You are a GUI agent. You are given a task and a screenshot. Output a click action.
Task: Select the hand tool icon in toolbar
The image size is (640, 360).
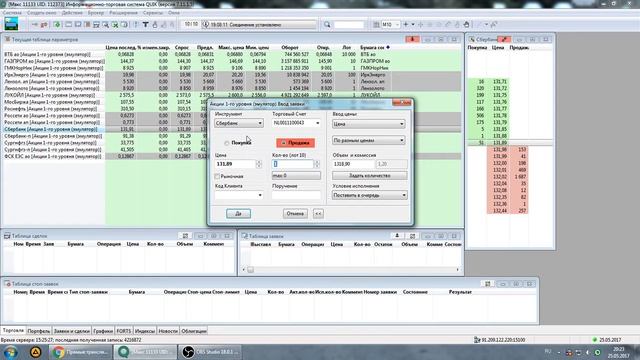click(466, 24)
